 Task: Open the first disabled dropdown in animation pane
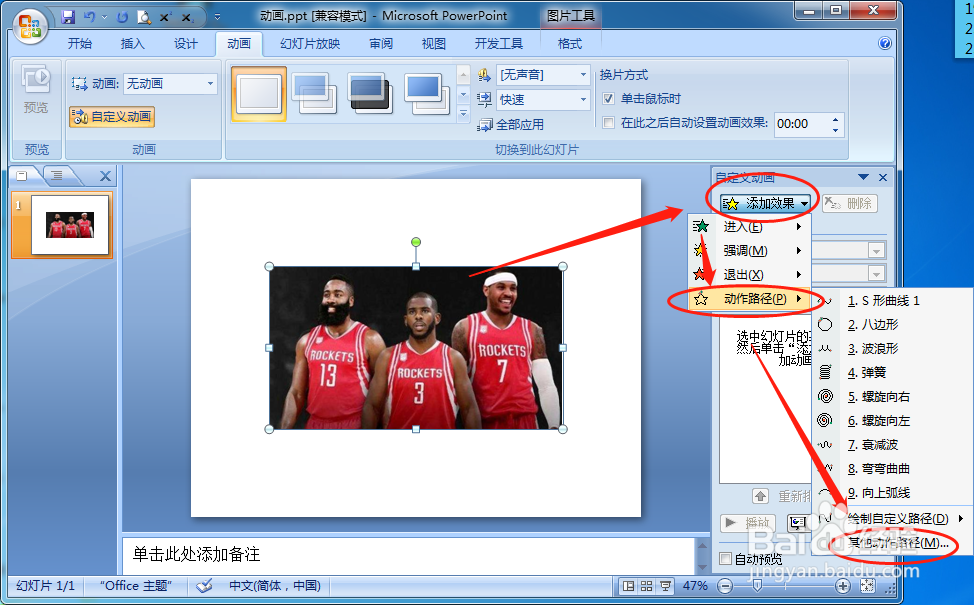click(876, 251)
